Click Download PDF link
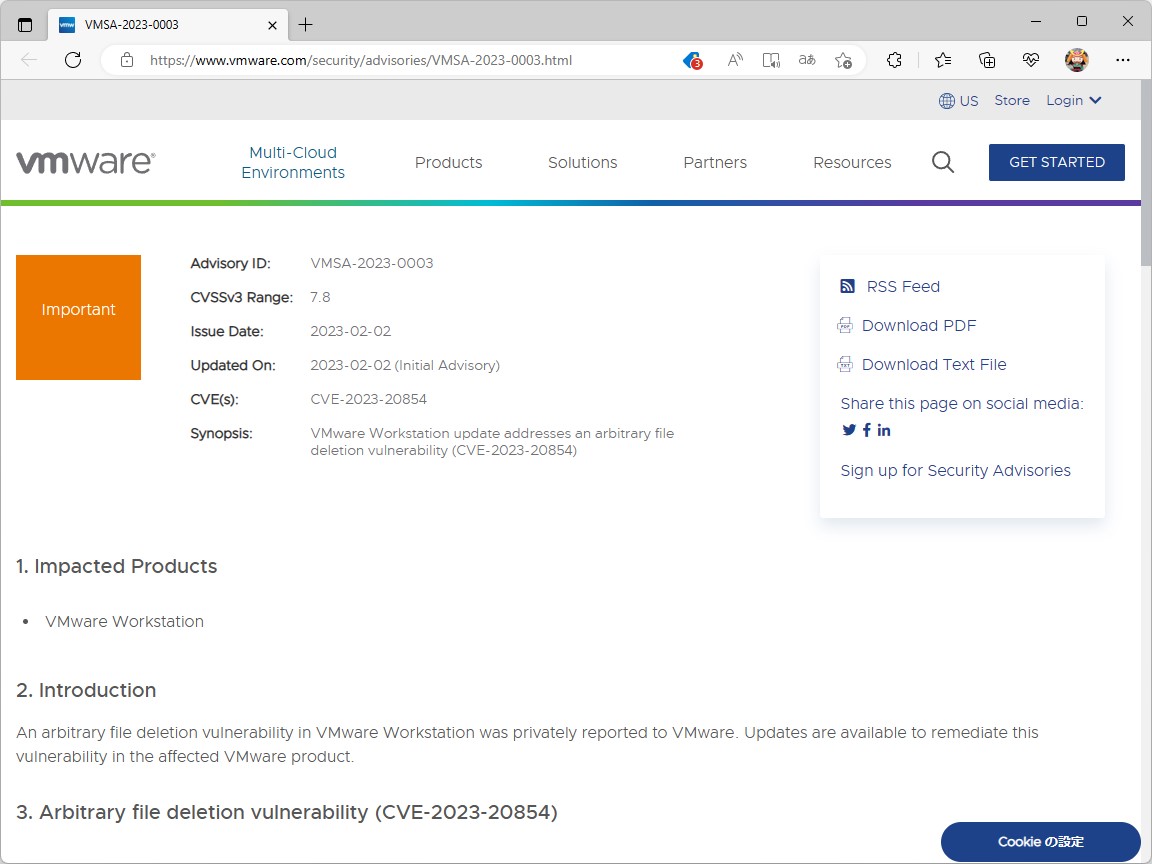The height and width of the screenshot is (864, 1152). pyautogui.click(x=919, y=325)
